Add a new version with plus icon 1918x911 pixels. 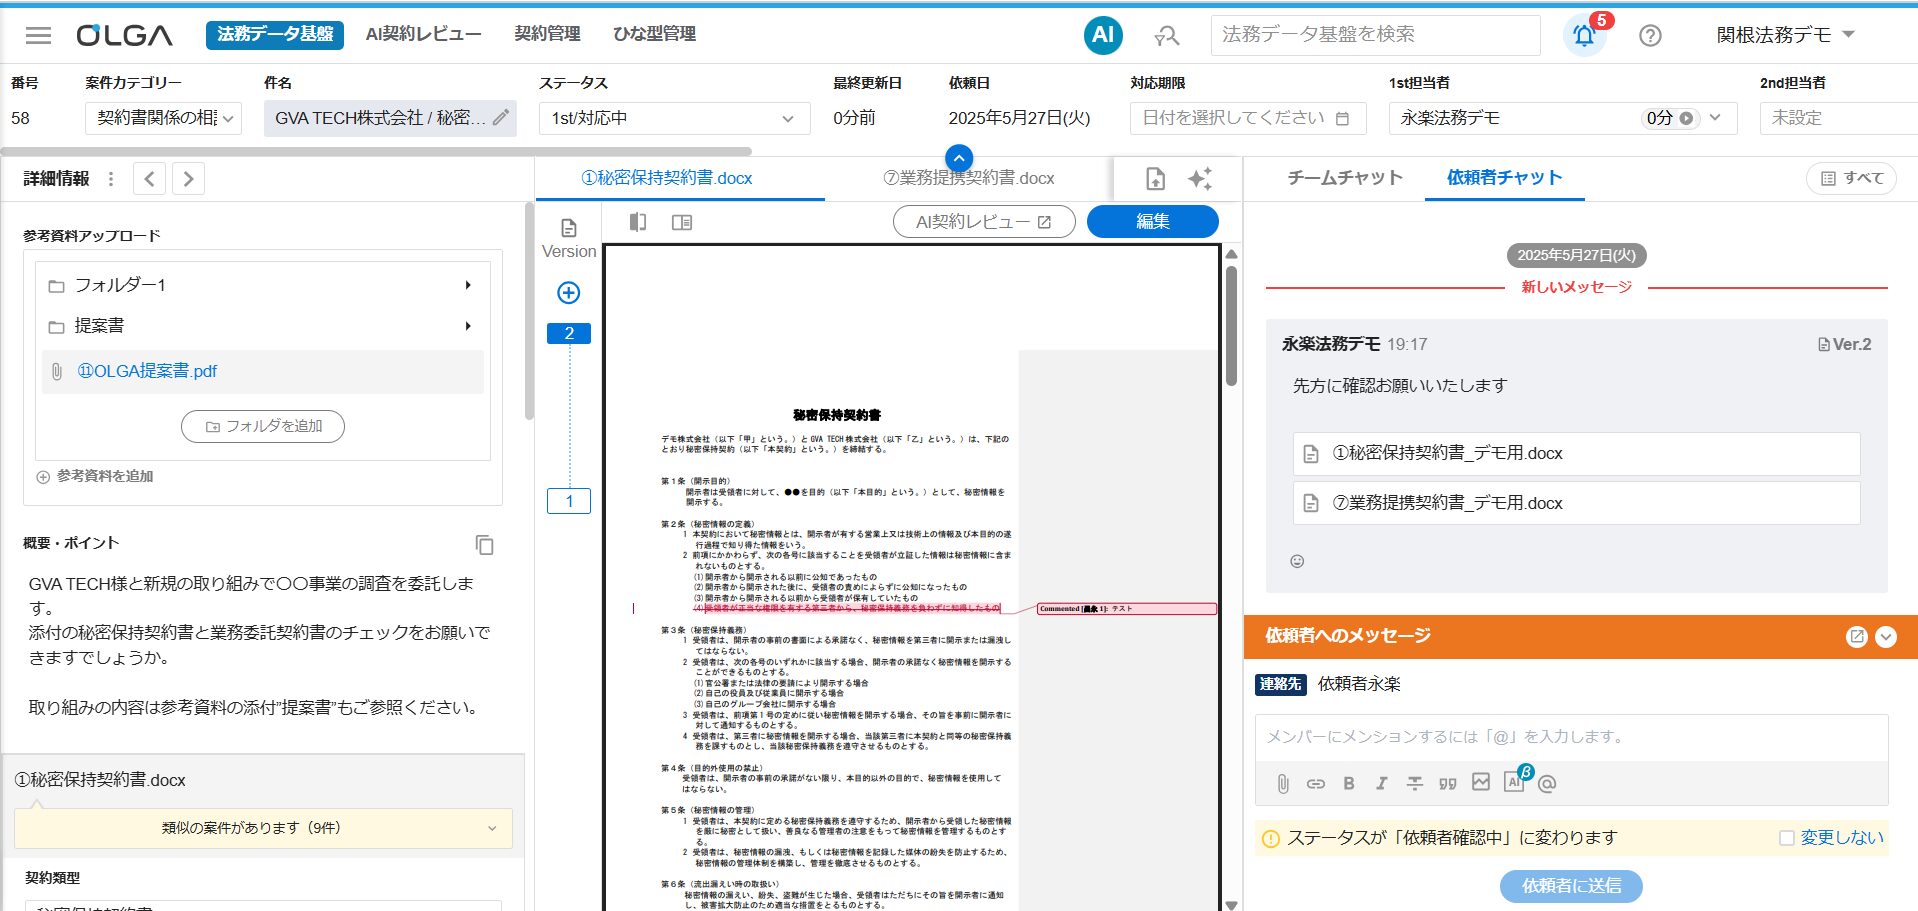[x=568, y=293]
